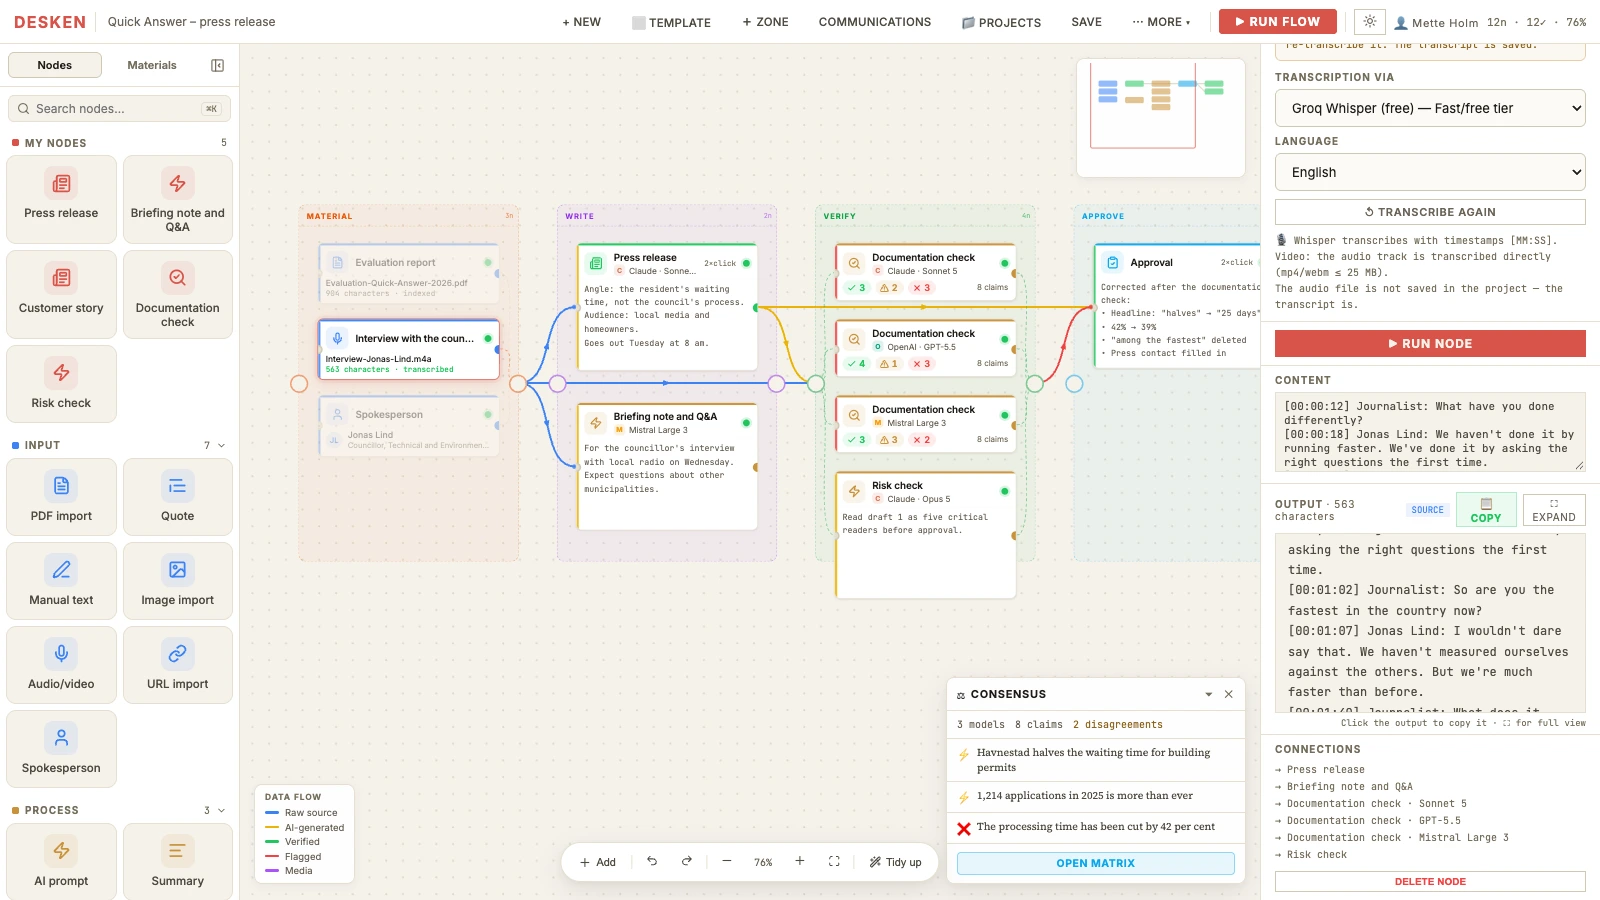Add the Press release node from My Nodes
1600x900 pixels.
coord(61,199)
